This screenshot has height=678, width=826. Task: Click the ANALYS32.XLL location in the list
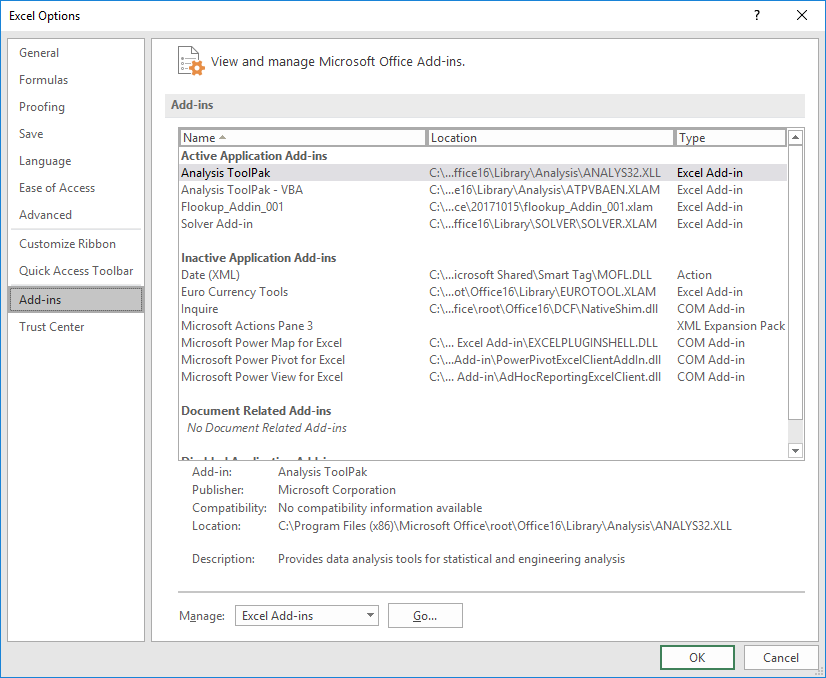coord(545,173)
